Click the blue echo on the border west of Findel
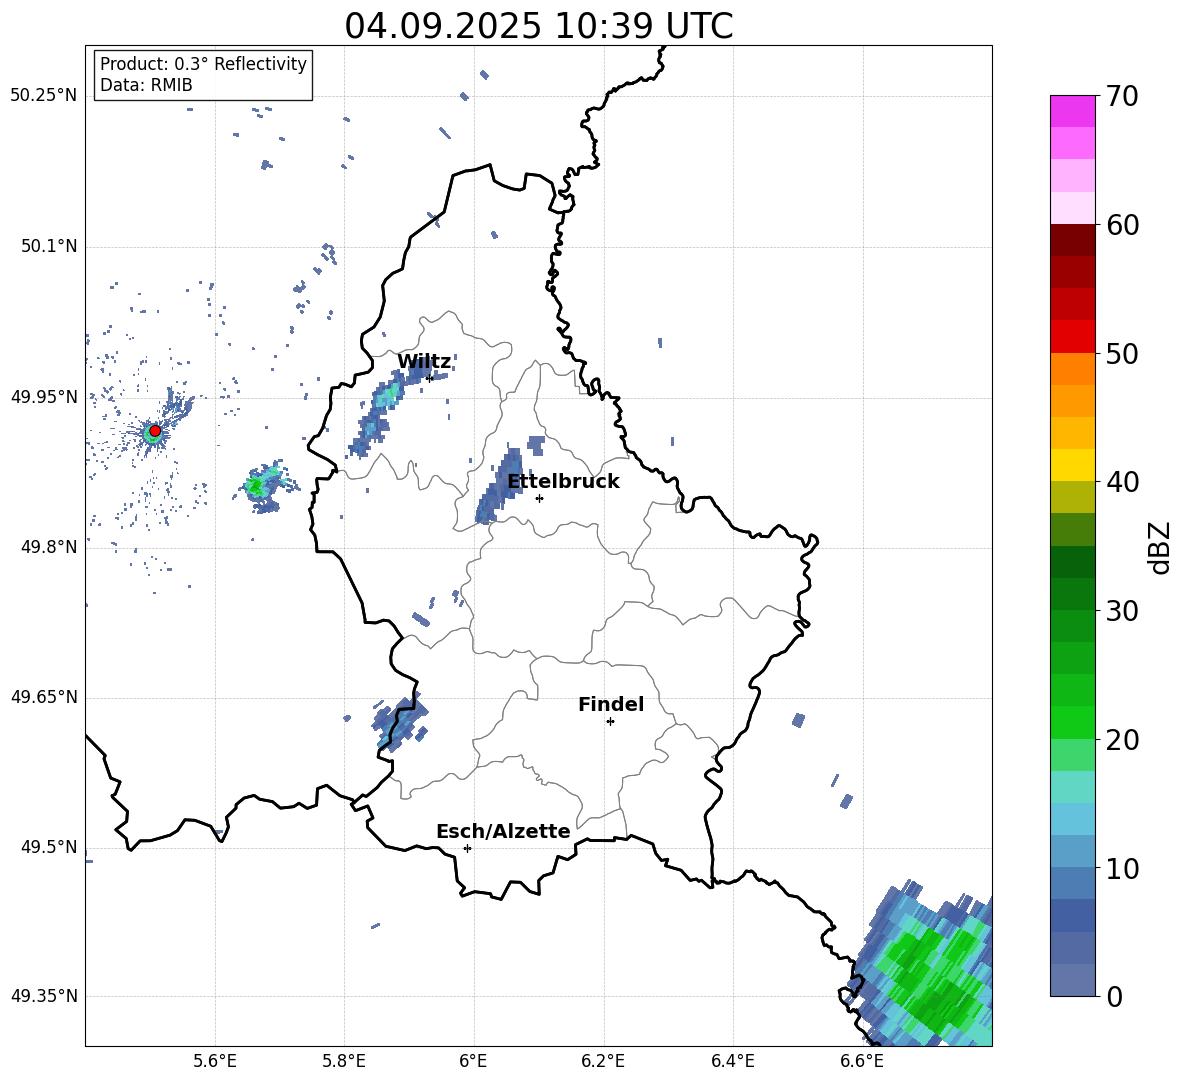The height and width of the screenshot is (1081, 1184). (400, 722)
